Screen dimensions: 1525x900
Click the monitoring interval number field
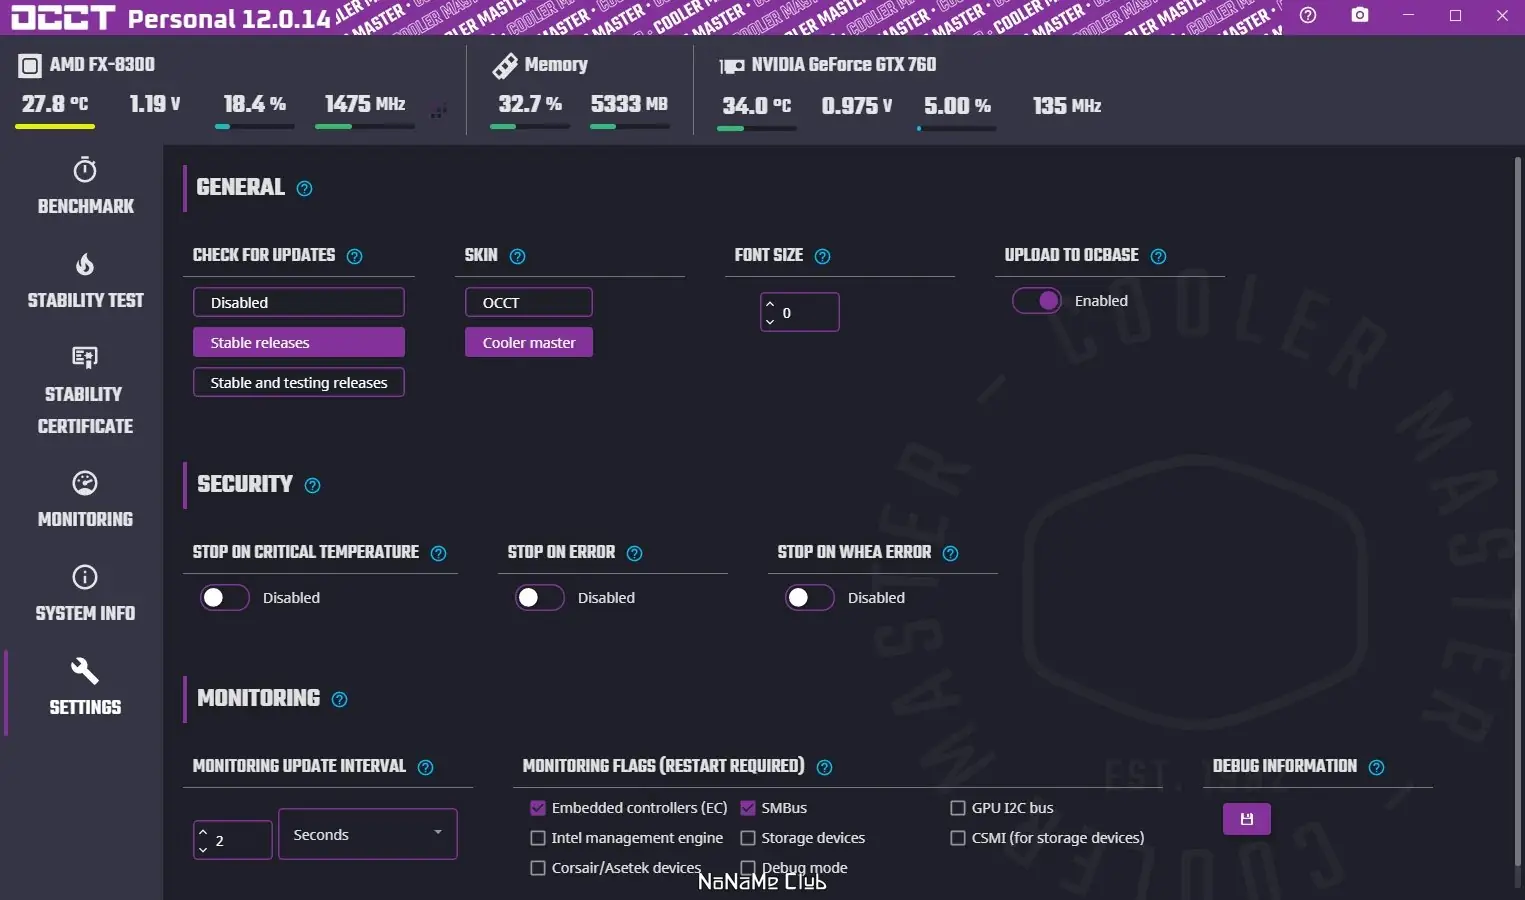coord(233,840)
